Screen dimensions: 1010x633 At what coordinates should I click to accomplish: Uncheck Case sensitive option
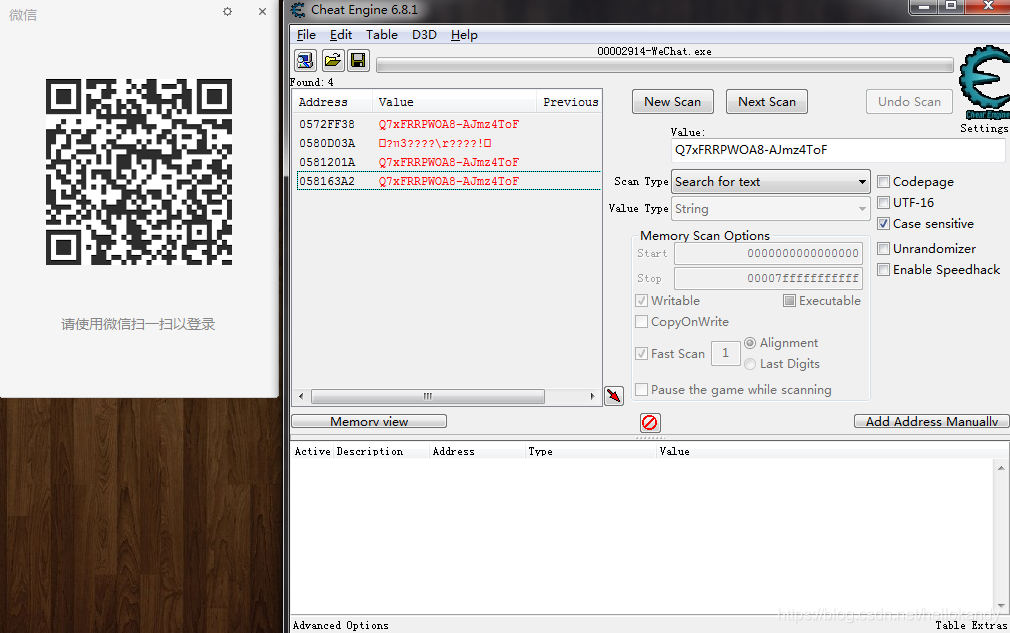click(x=884, y=224)
